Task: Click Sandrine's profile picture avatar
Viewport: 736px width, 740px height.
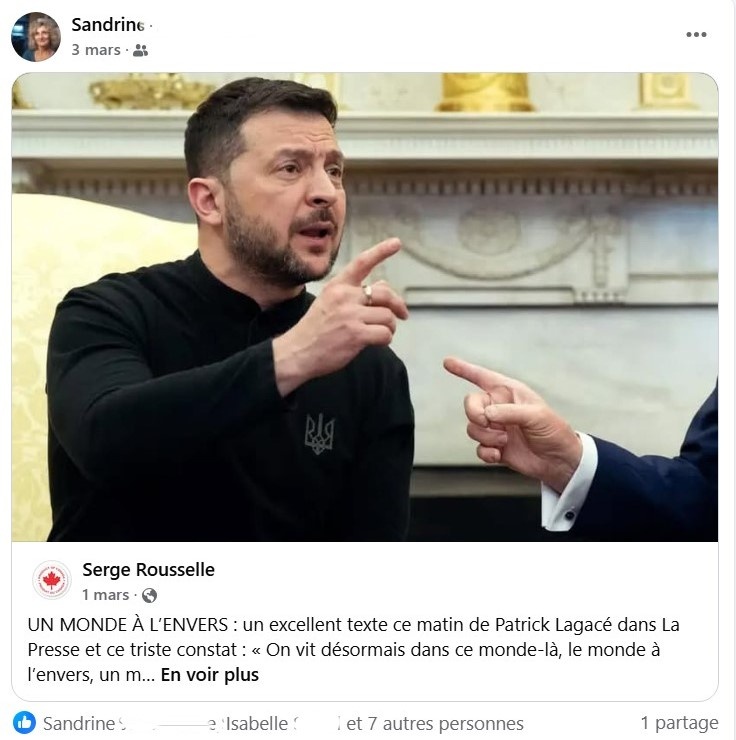Action: [x=36, y=37]
